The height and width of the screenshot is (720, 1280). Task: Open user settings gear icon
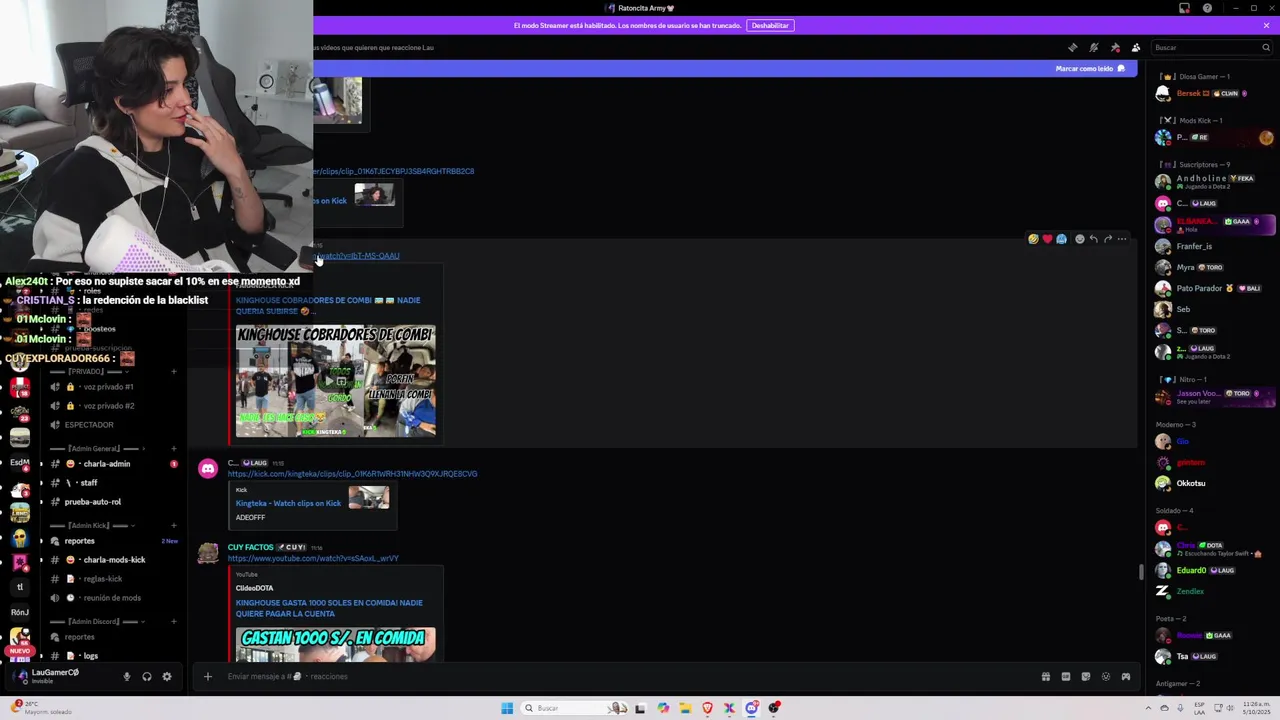[167, 677]
